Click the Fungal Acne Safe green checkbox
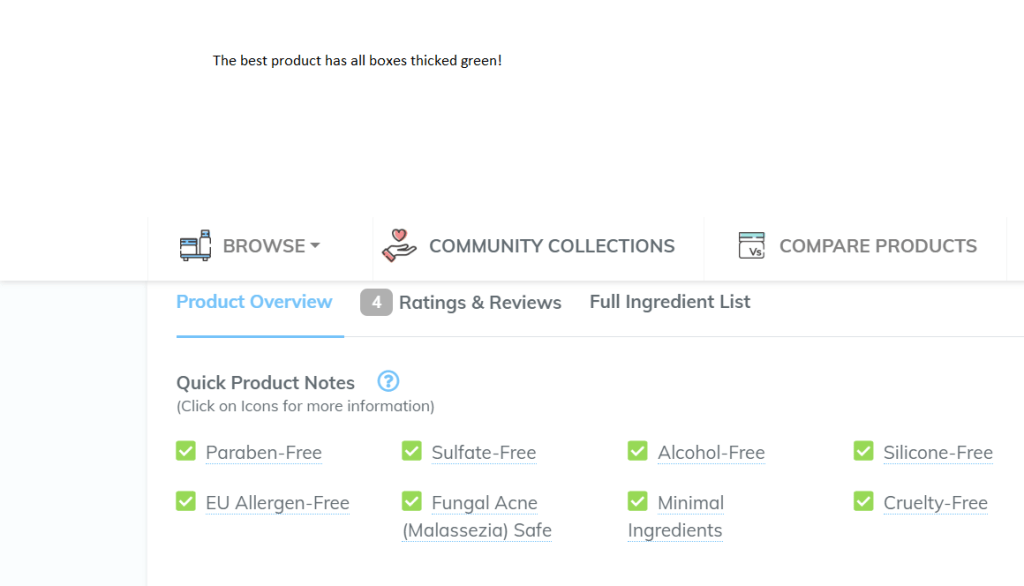This screenshot has height=586, width=1024. pyautogui.click(x=411, y=501)
